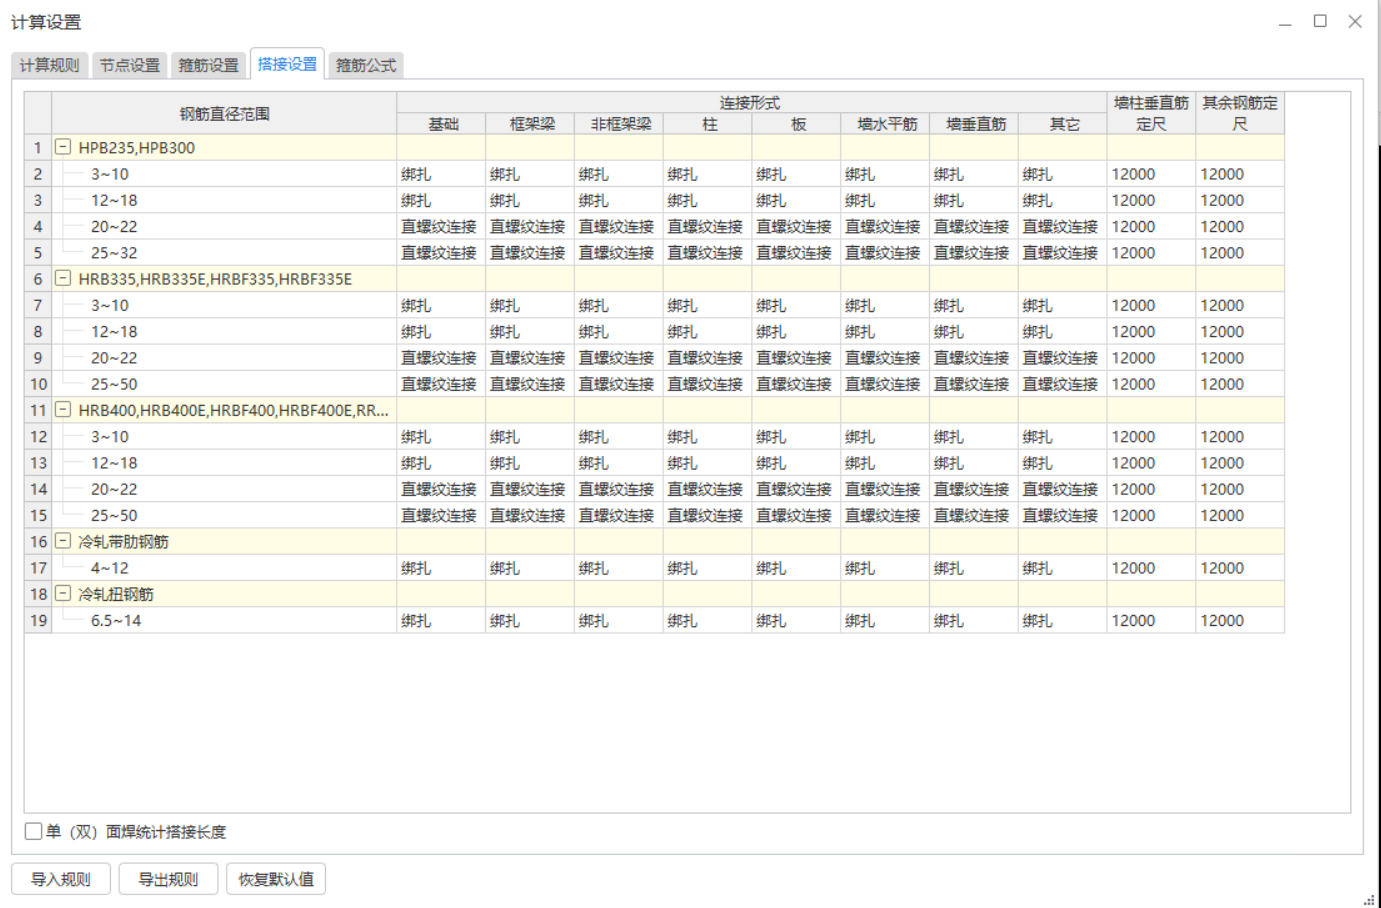This screenshot has width=1381, height=908.
Task: Click 板 cell 直螺纹连接 in row 15
Action: (x=797, y=515)
